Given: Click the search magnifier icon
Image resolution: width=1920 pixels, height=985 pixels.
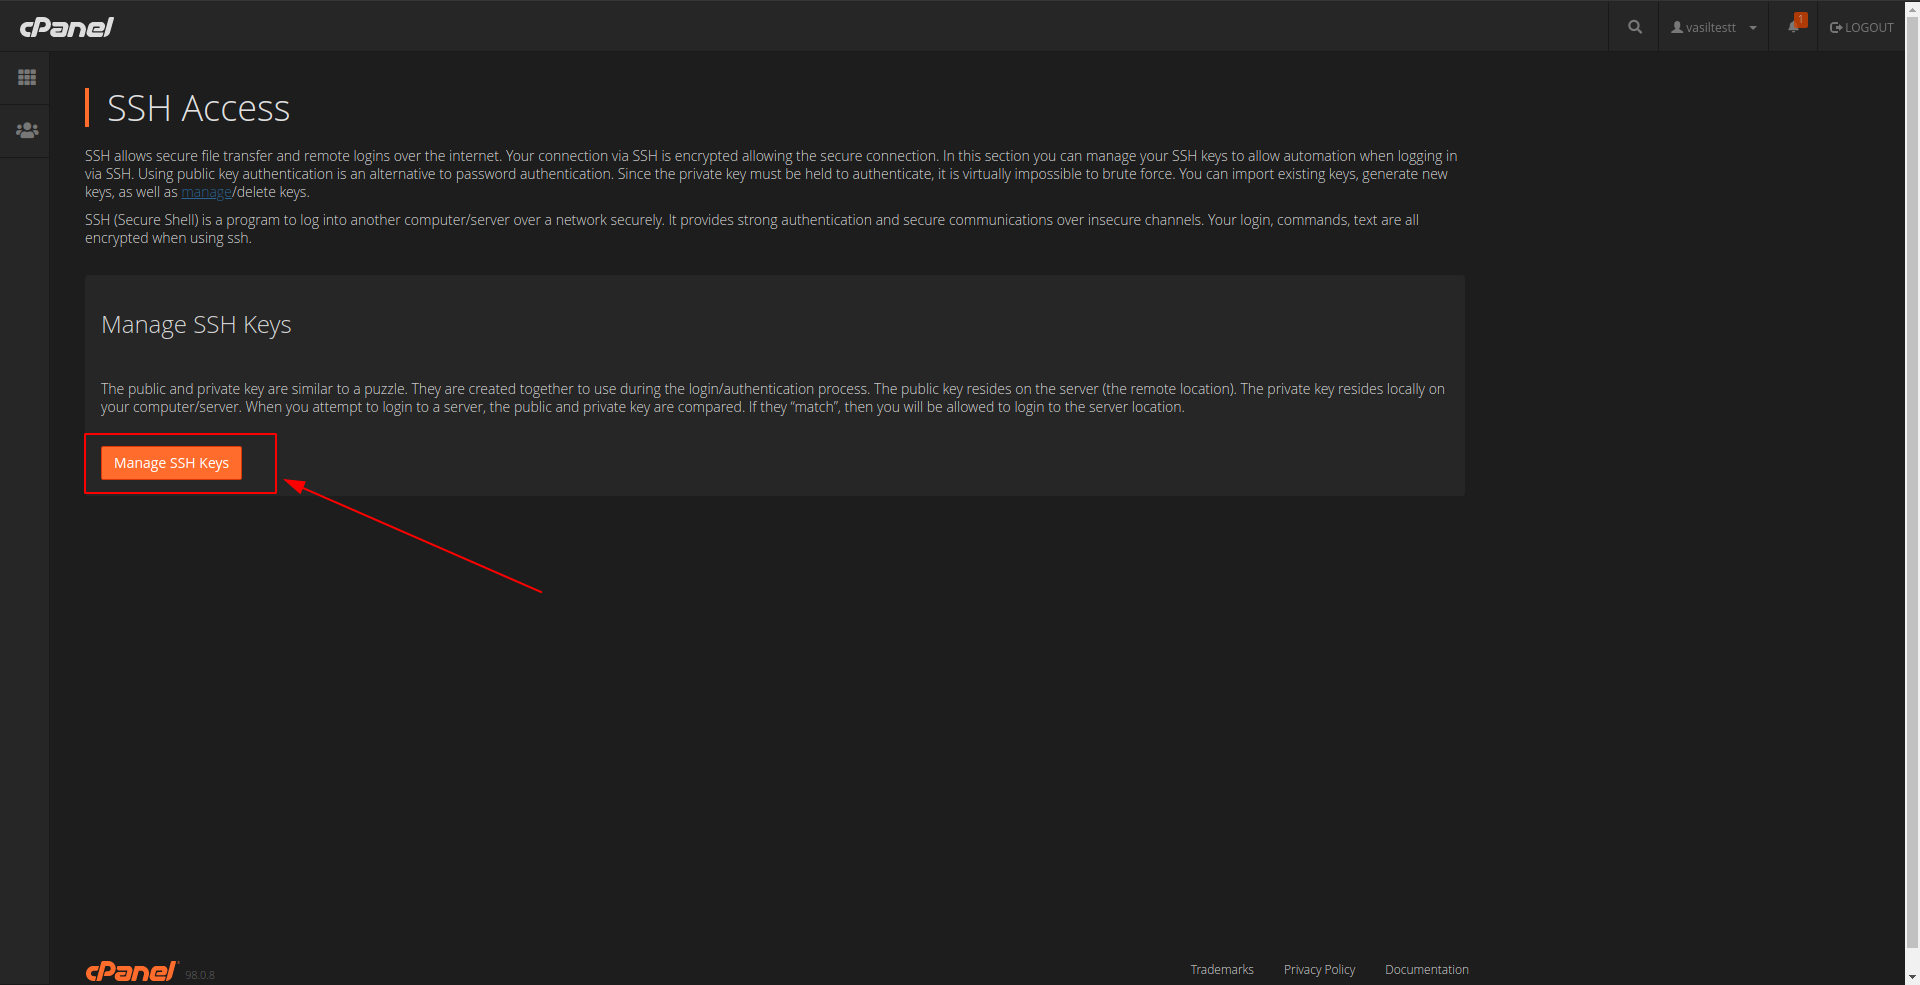Looking at the screenshot, I should (1634, 27).
